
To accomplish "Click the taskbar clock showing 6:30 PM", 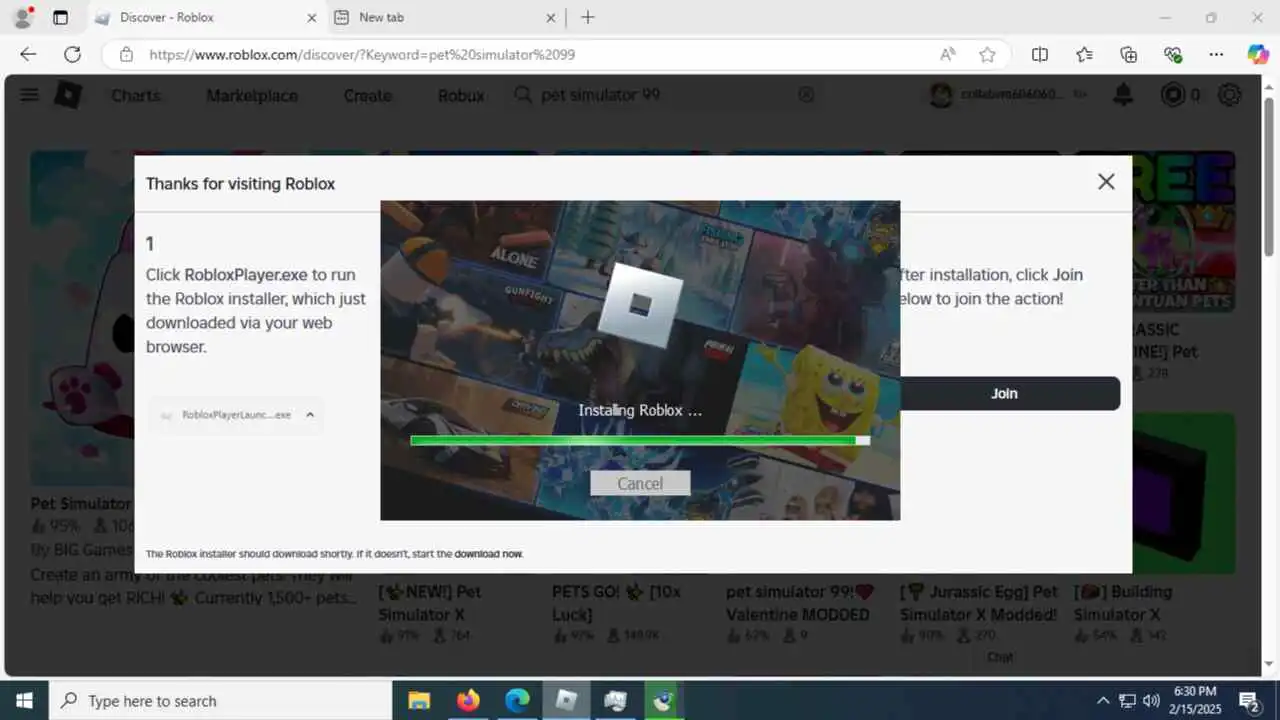I will point(1195,701).
